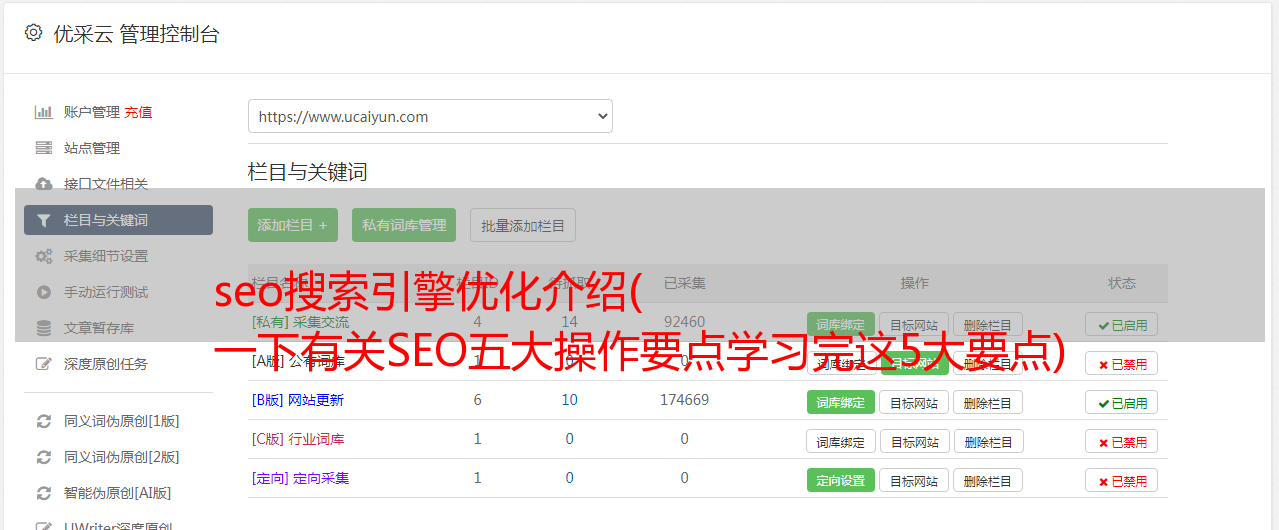Click the 充值 recharge link
The height and width of the screenshot is (530, 1279).
pyautogui.click(x=138, y=112)
